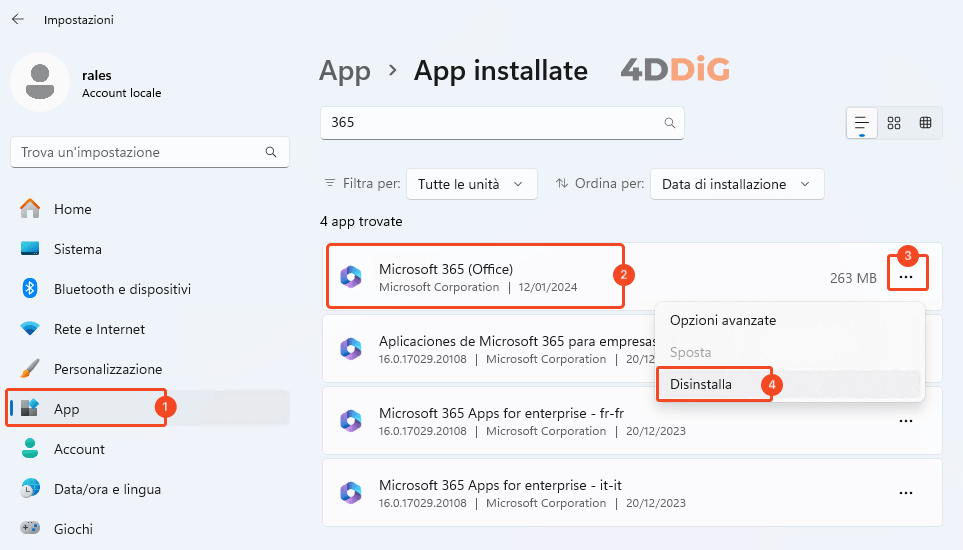Click the Bluetooth icon in sidebar
Screen dimensions: 963x550
tap(30, 289)
